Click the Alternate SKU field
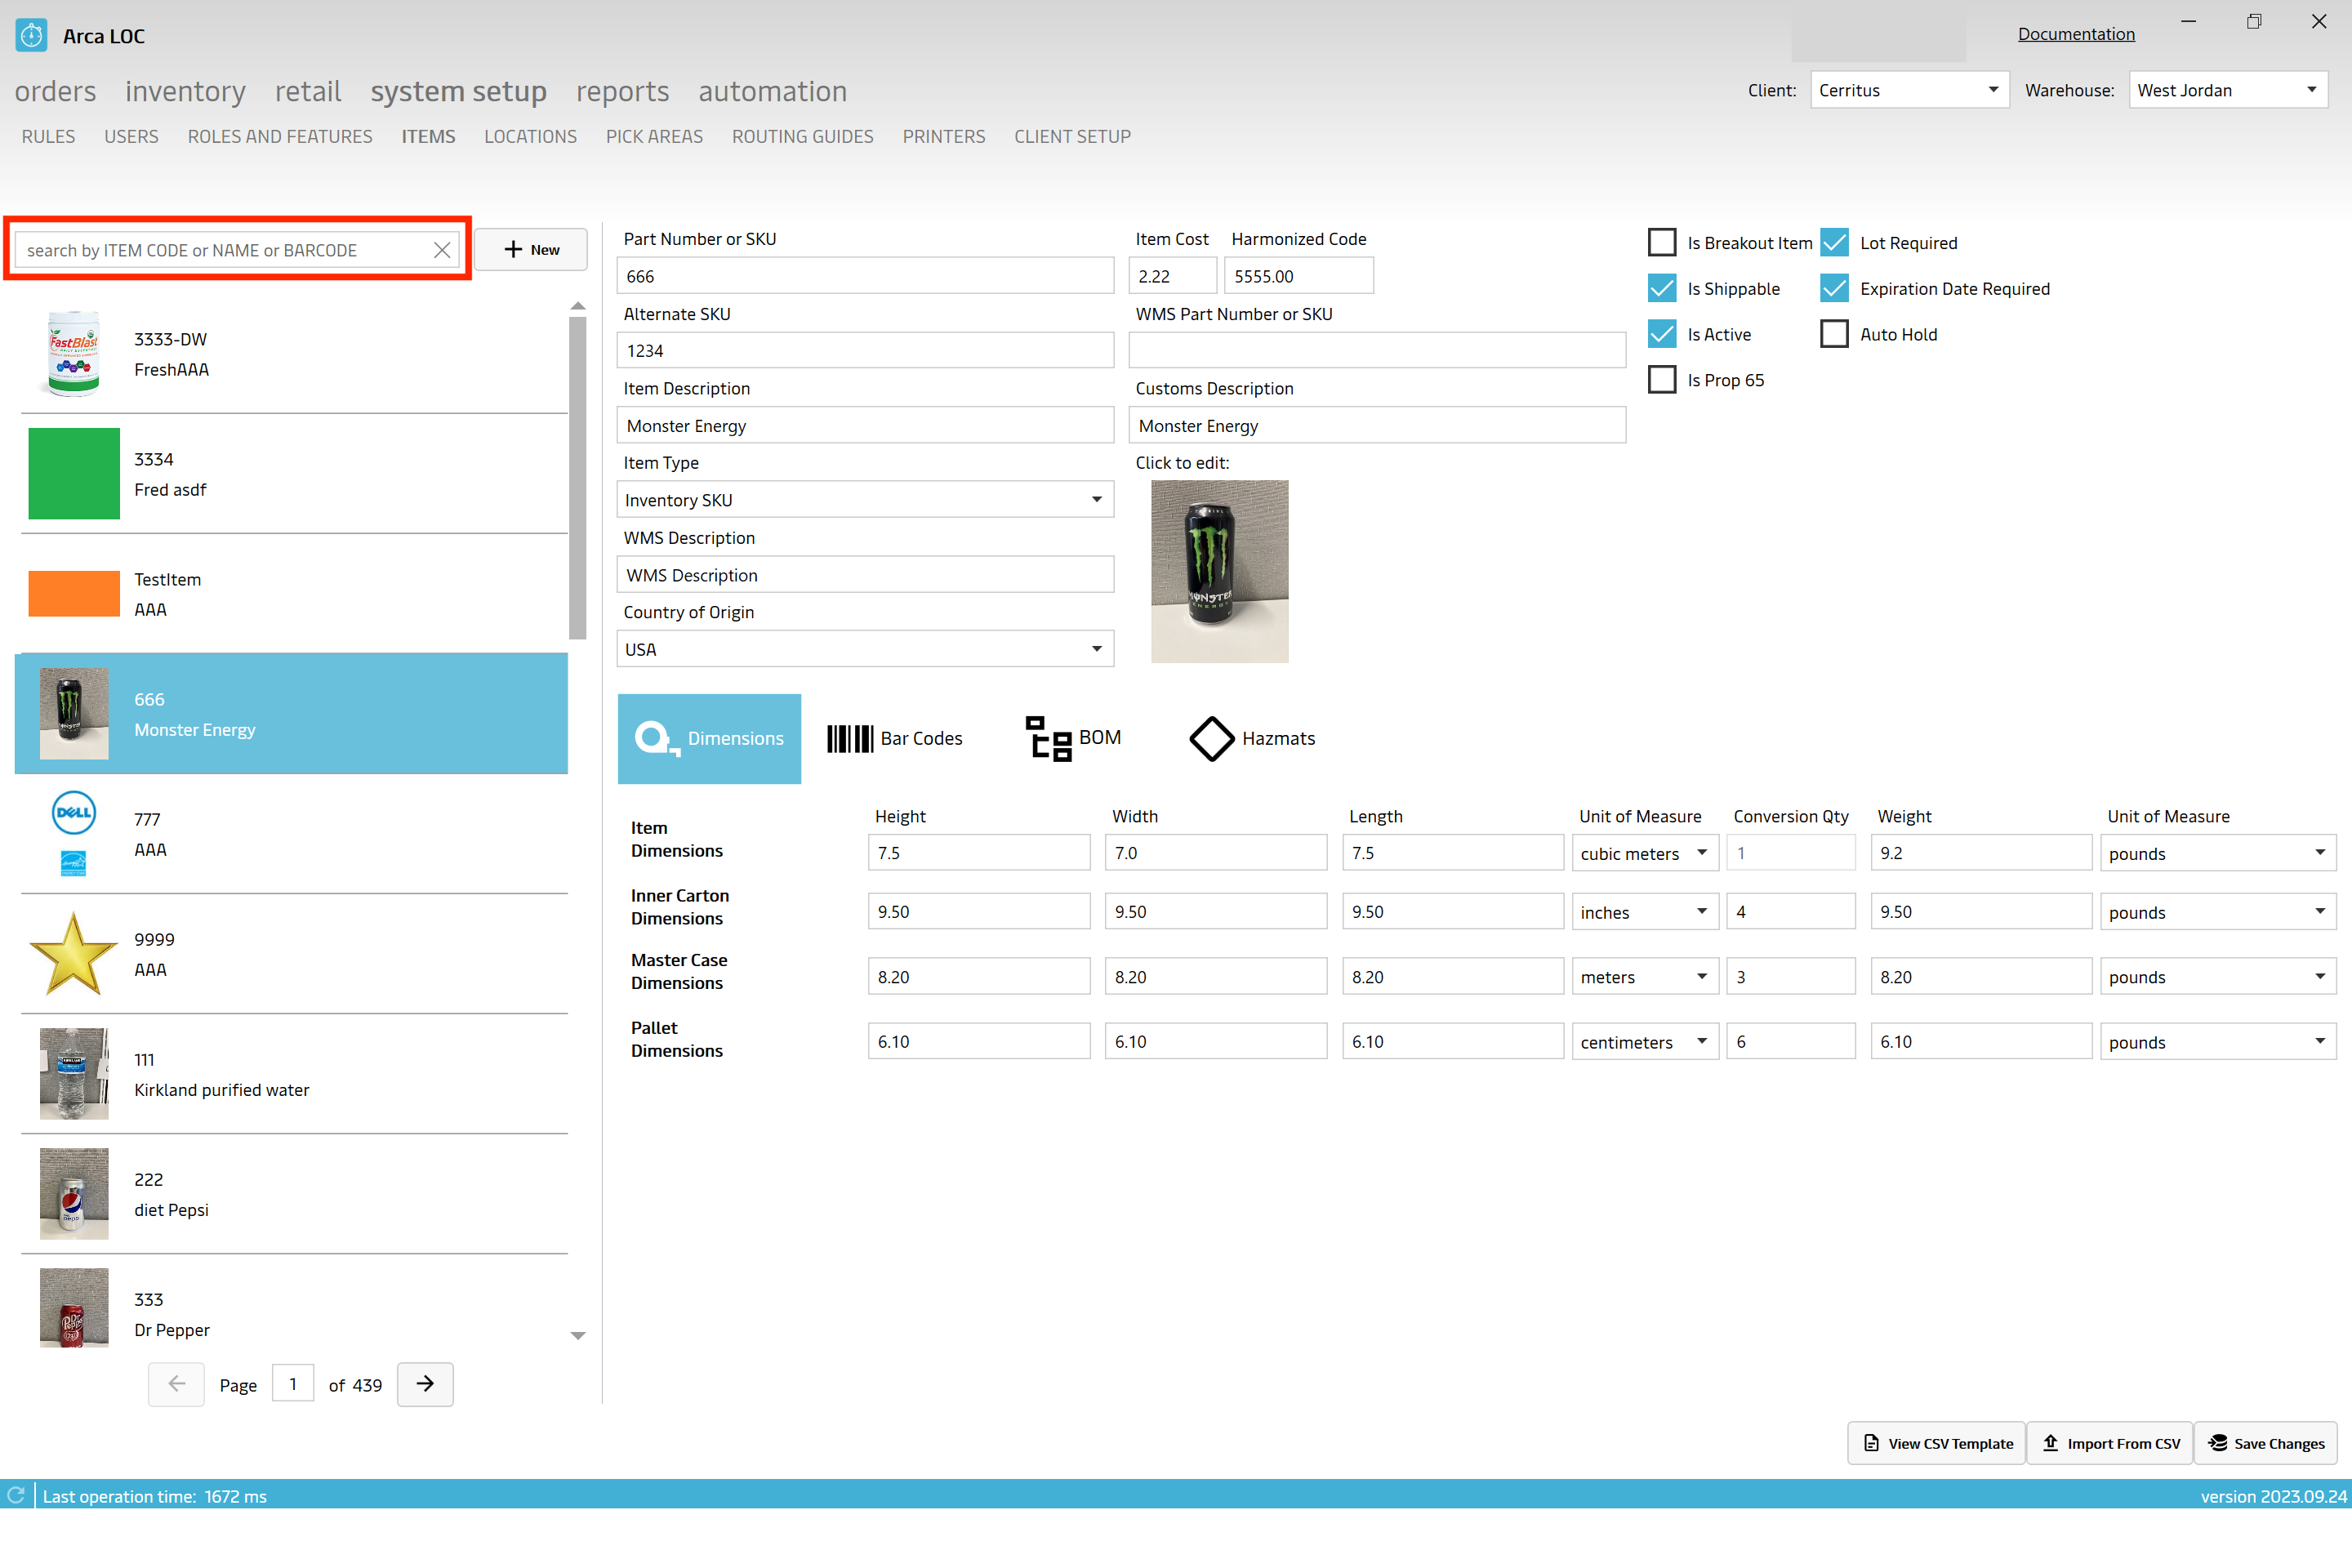Screen dimensions: 2352x1568 tap(865, 351)
